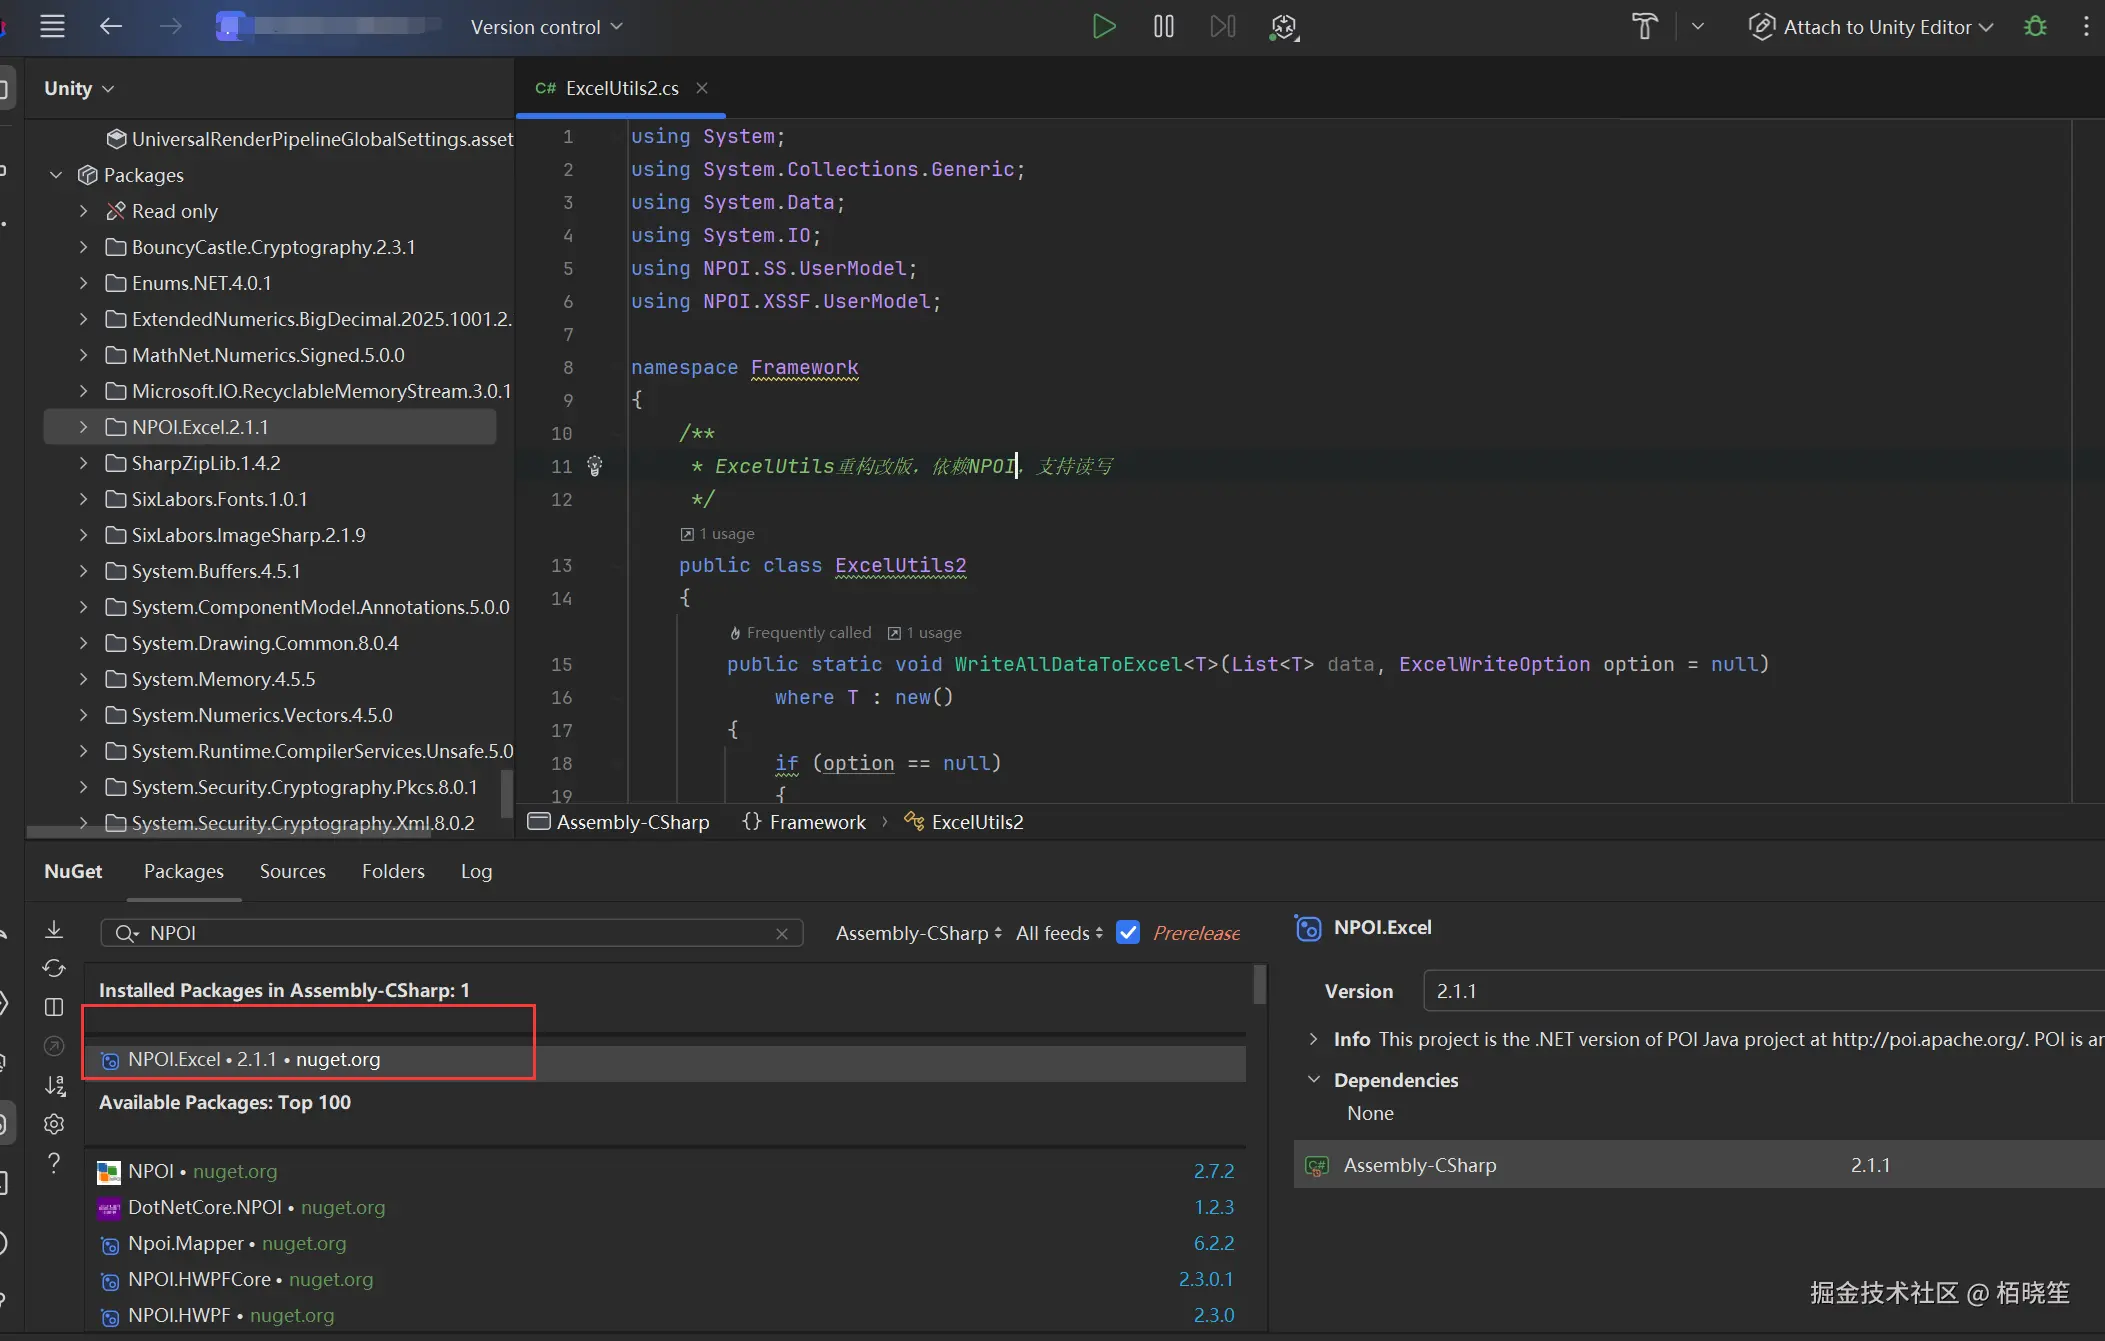Select the NPOI.HWPF package row
Image resolution: width=2105 pixels, height=1341 pixels.
pos(666,1316)
